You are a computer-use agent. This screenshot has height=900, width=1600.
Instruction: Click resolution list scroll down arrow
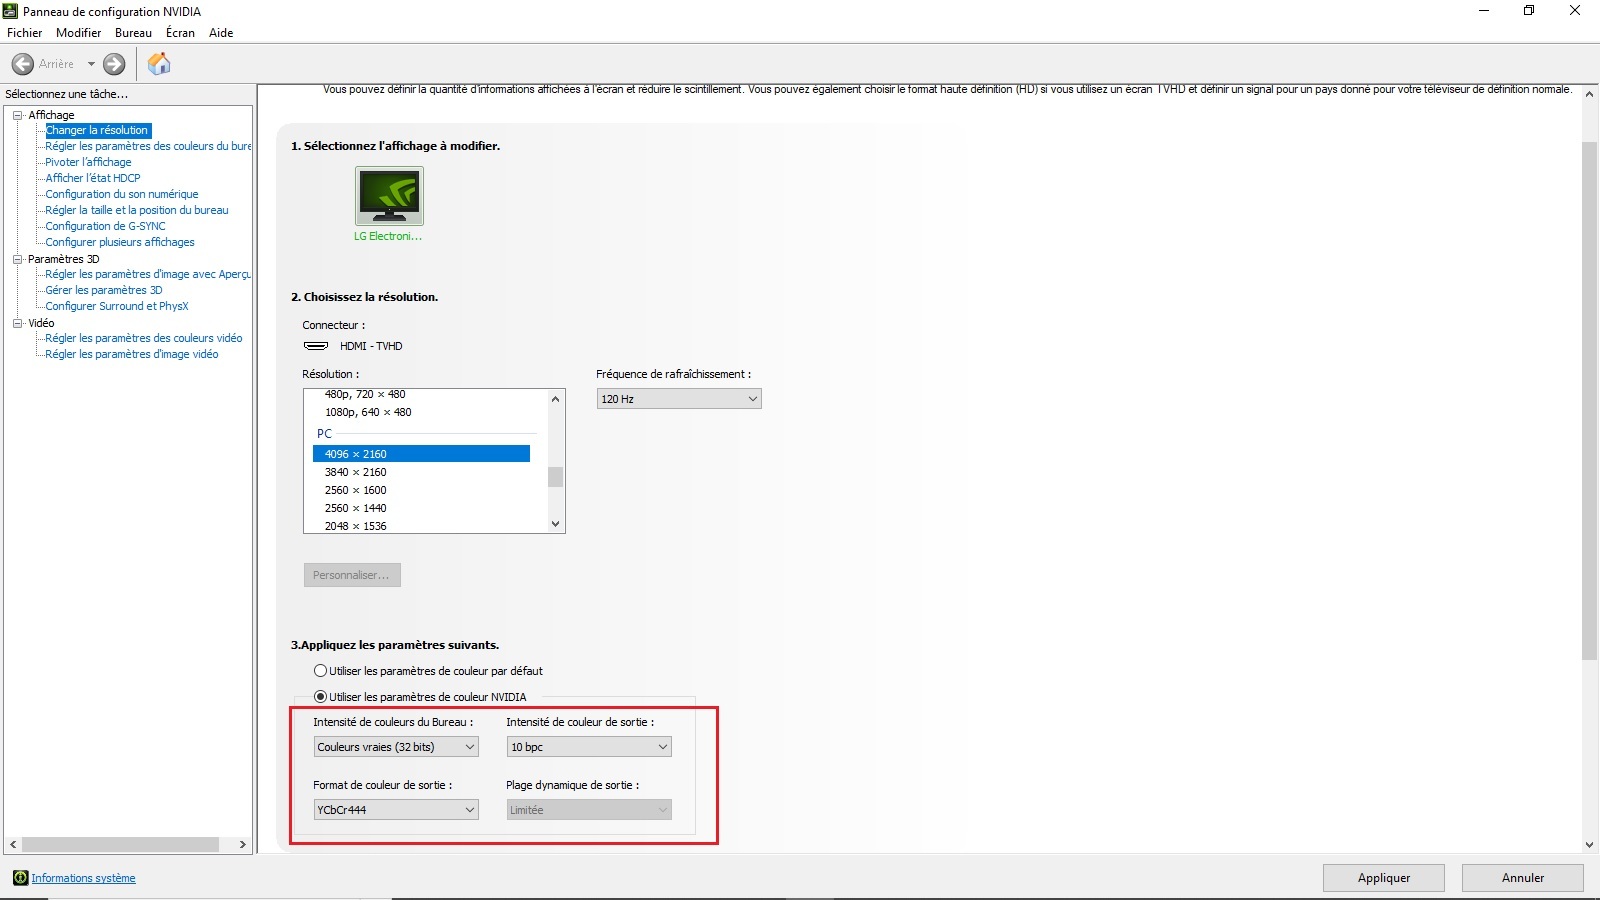[556, 524]
